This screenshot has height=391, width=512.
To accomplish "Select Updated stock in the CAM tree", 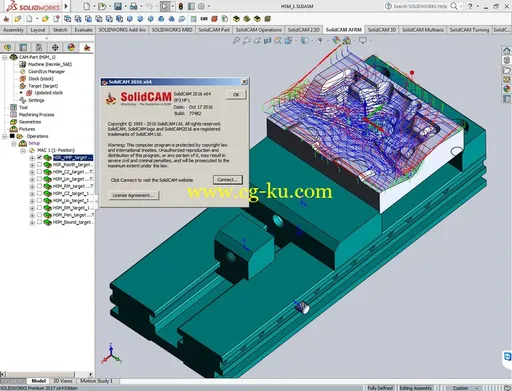I will [49, 93].
